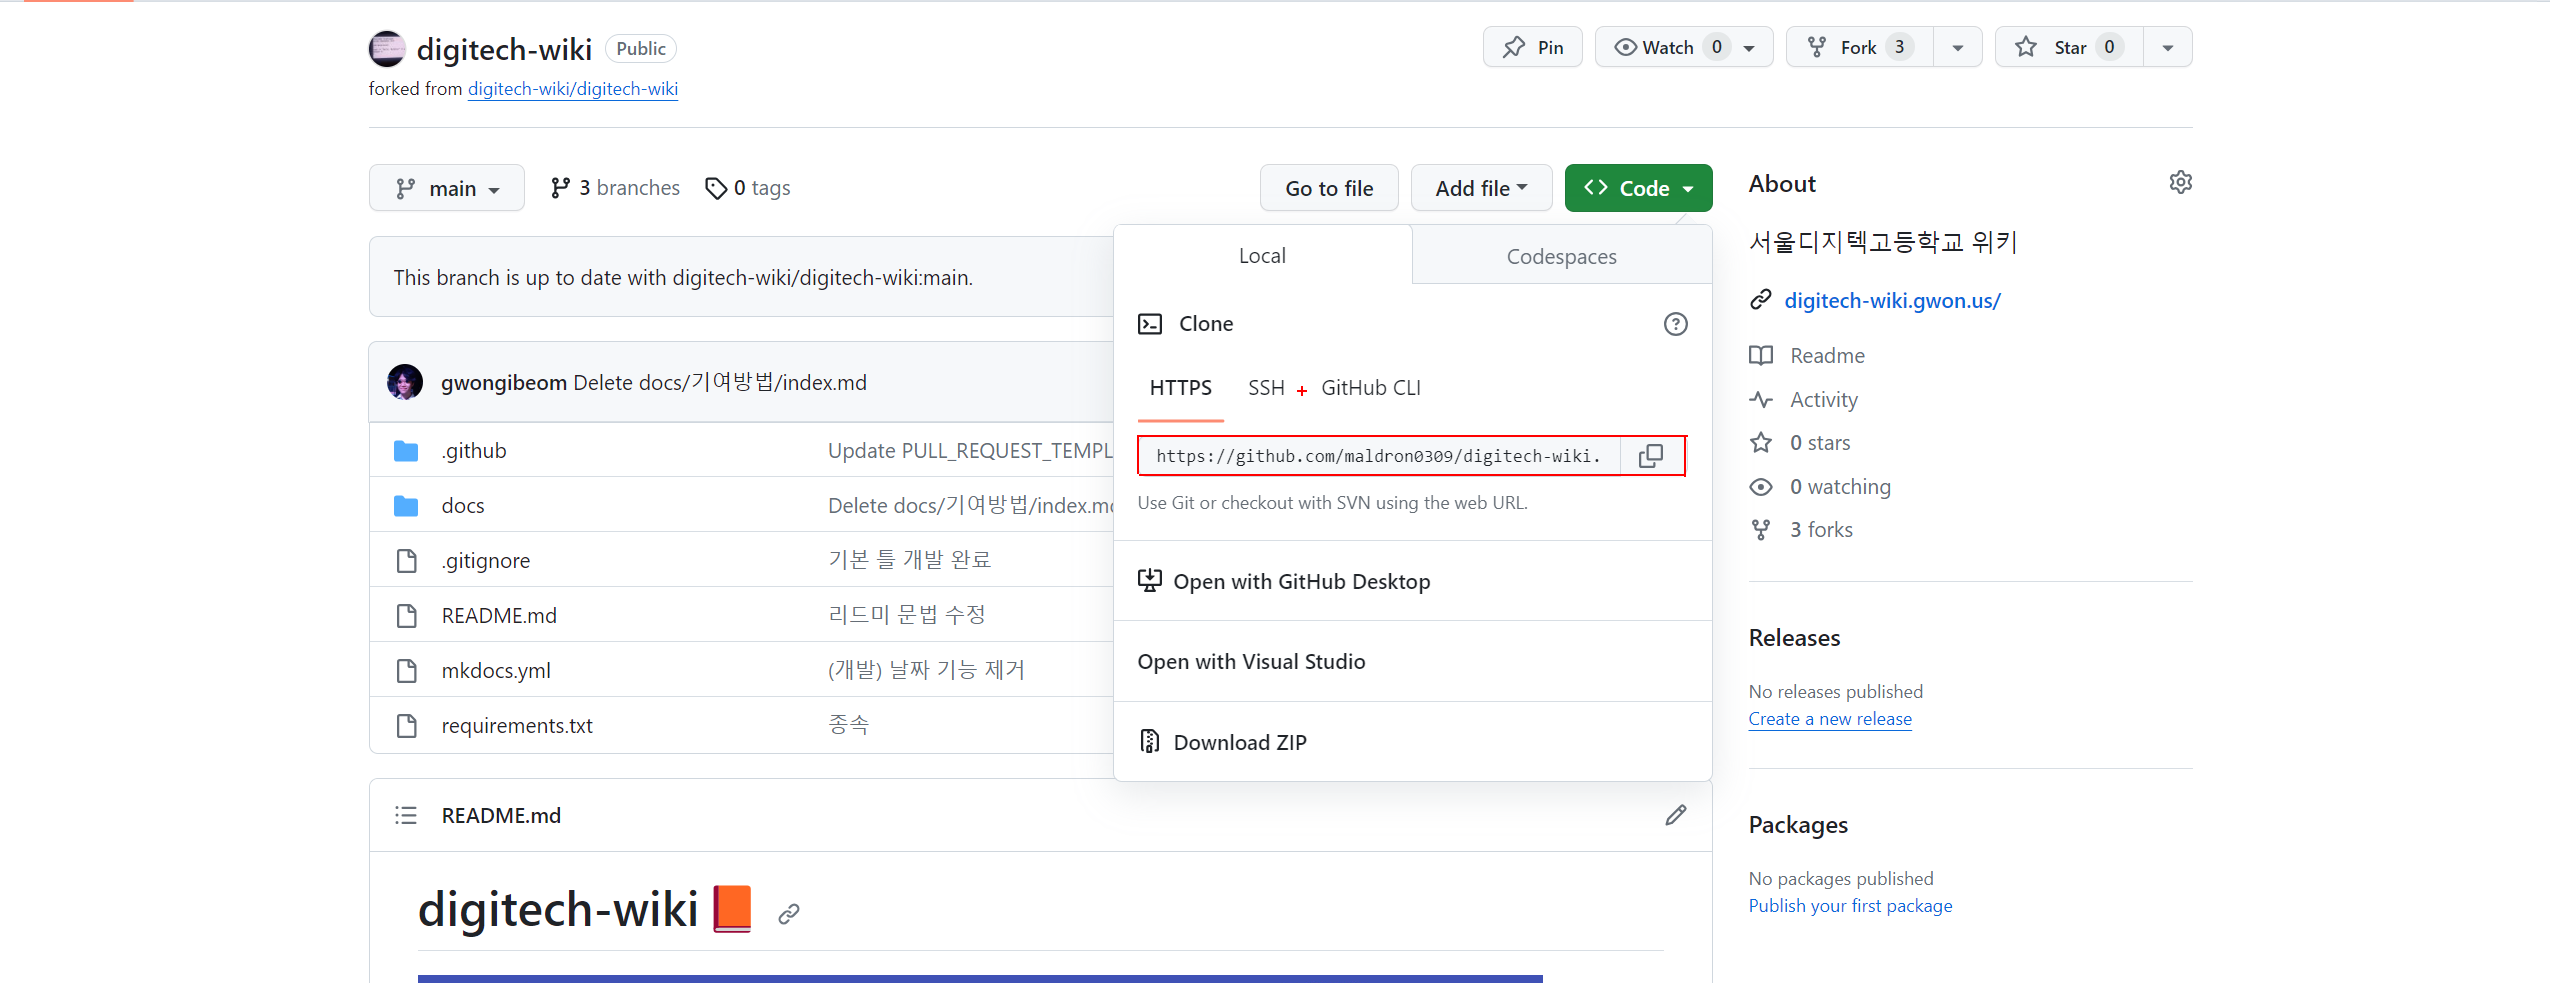Click the repository owner avatar
2550x983 pixels.
click(x=387, y=49)
